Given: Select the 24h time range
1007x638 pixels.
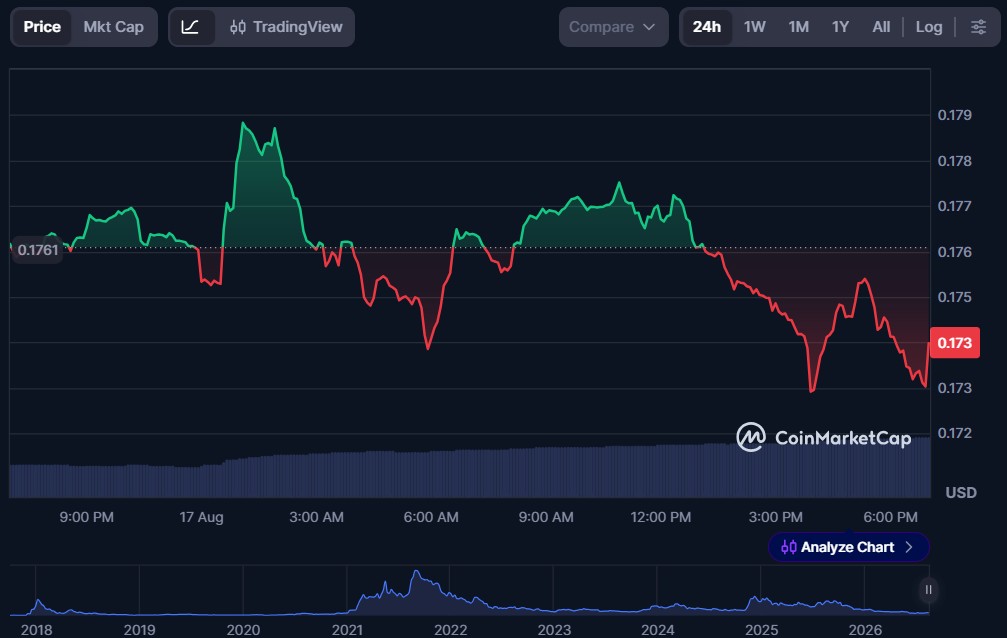Looking at the screenshot, I should [x=706, y=27].
